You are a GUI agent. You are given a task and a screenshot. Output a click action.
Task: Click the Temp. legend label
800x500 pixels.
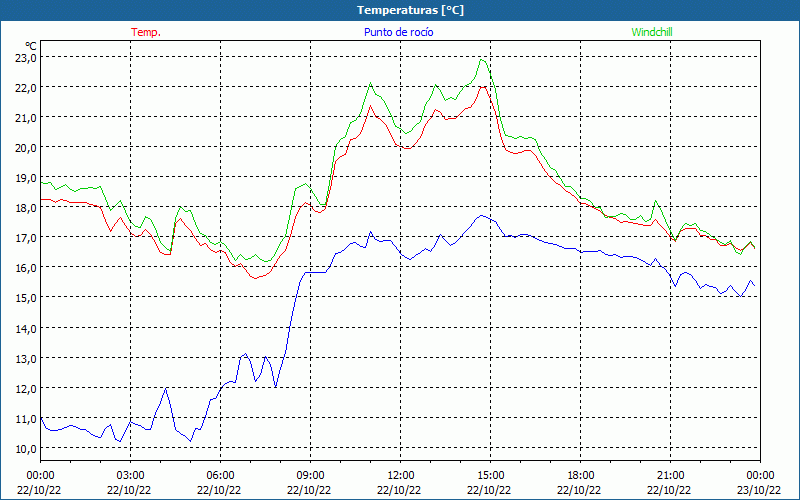coord(146,32)
